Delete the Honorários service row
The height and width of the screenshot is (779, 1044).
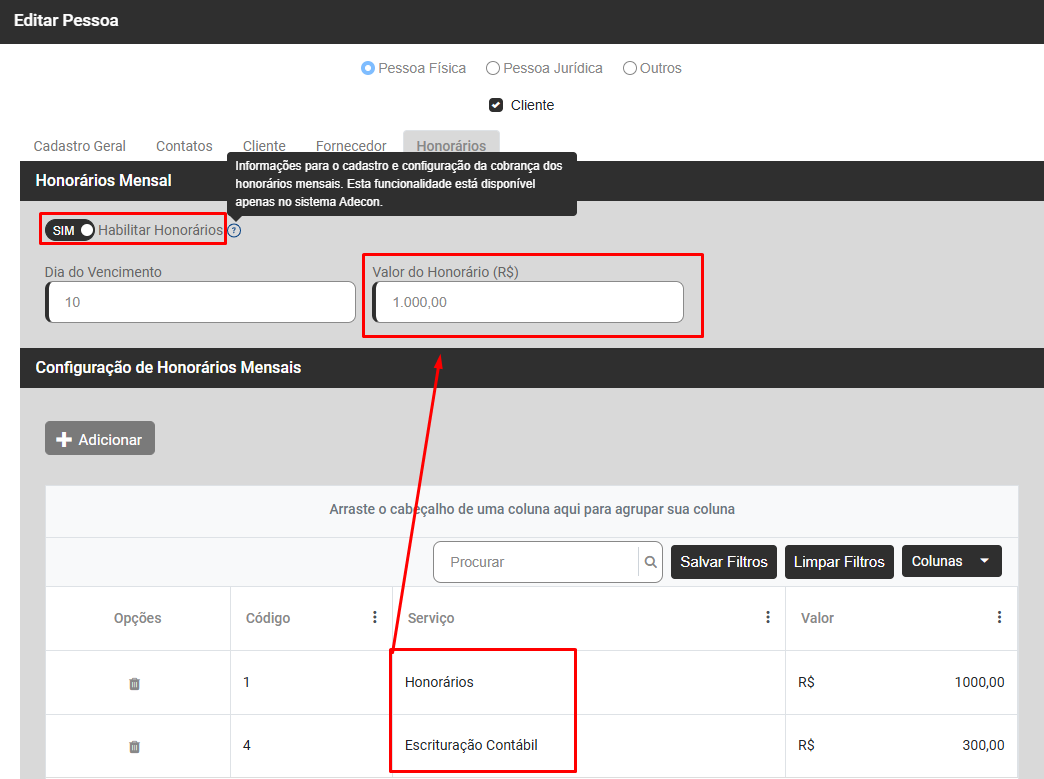pyautogui.click(x=135, y=684)
